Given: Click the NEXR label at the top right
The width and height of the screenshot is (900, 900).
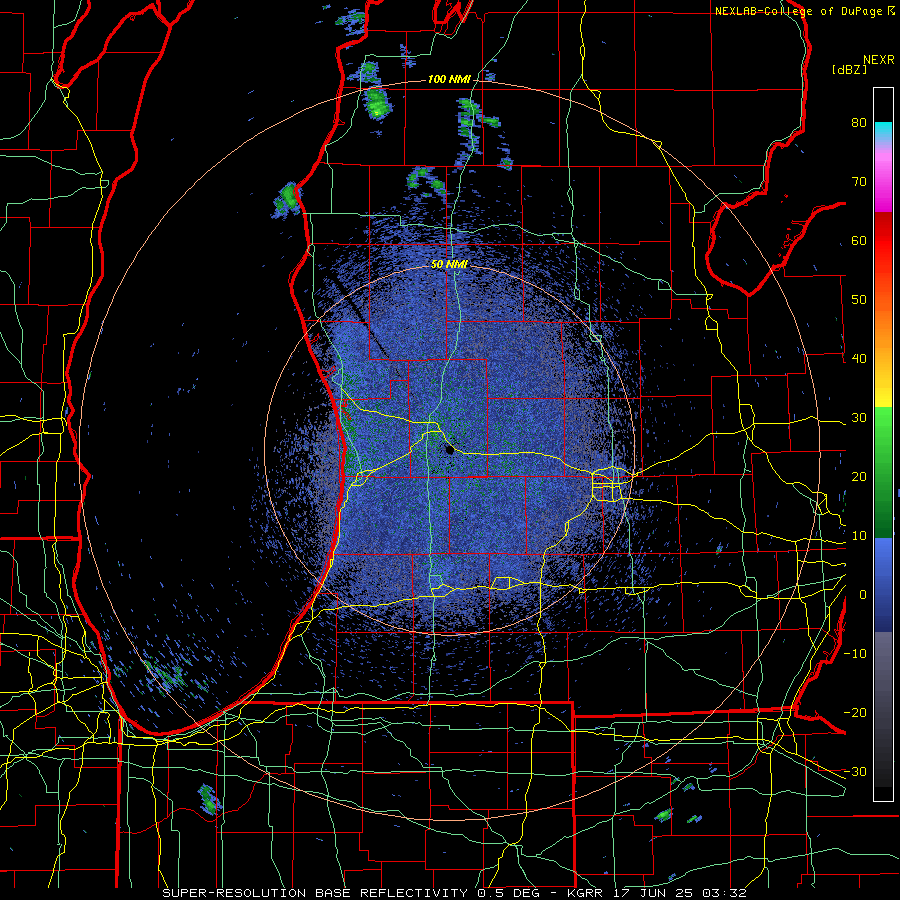Looking at the screenshot, I should click(x=879, y=60).
